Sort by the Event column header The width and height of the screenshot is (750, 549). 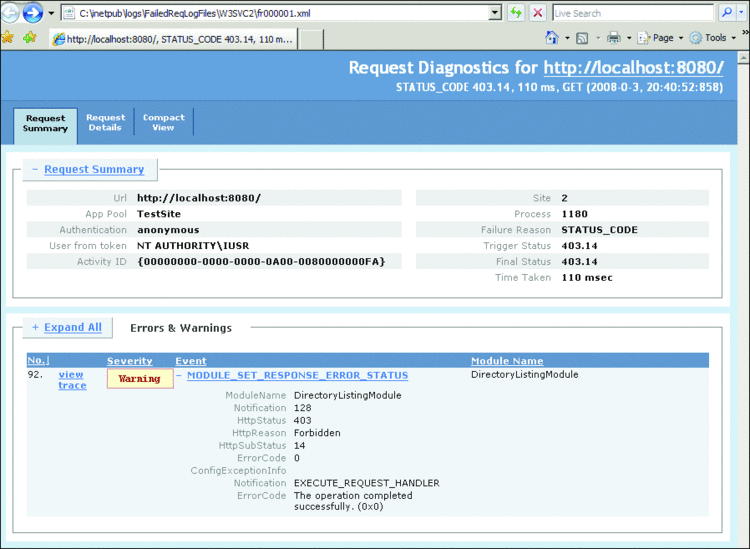[190, 361]
